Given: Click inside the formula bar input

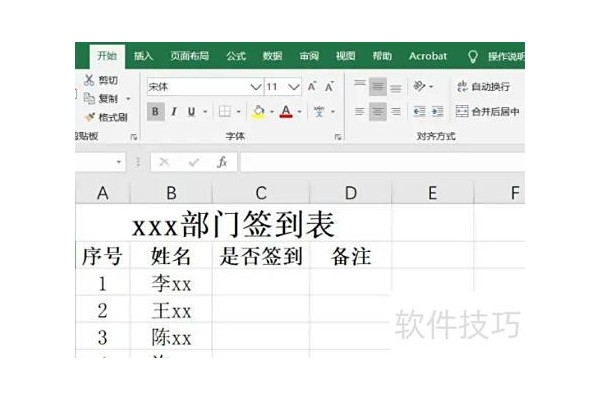Looking at the screenshot, I should pyautogui.click(x=382, y=162).
